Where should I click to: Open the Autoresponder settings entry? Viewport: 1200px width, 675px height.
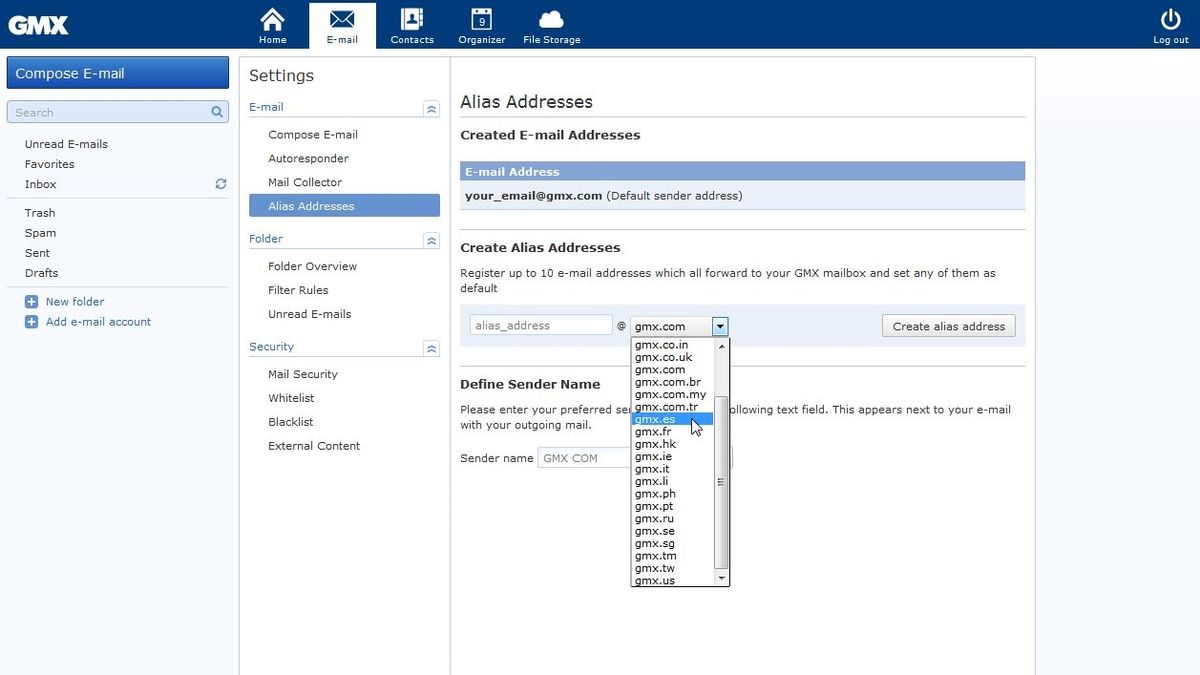307,158
